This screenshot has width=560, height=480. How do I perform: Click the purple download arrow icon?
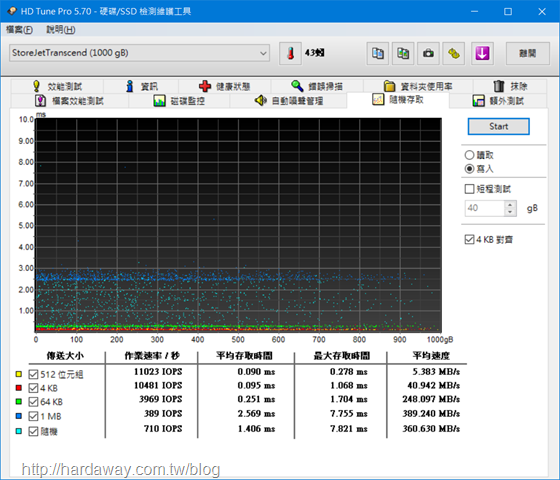[x=482, y=54]
